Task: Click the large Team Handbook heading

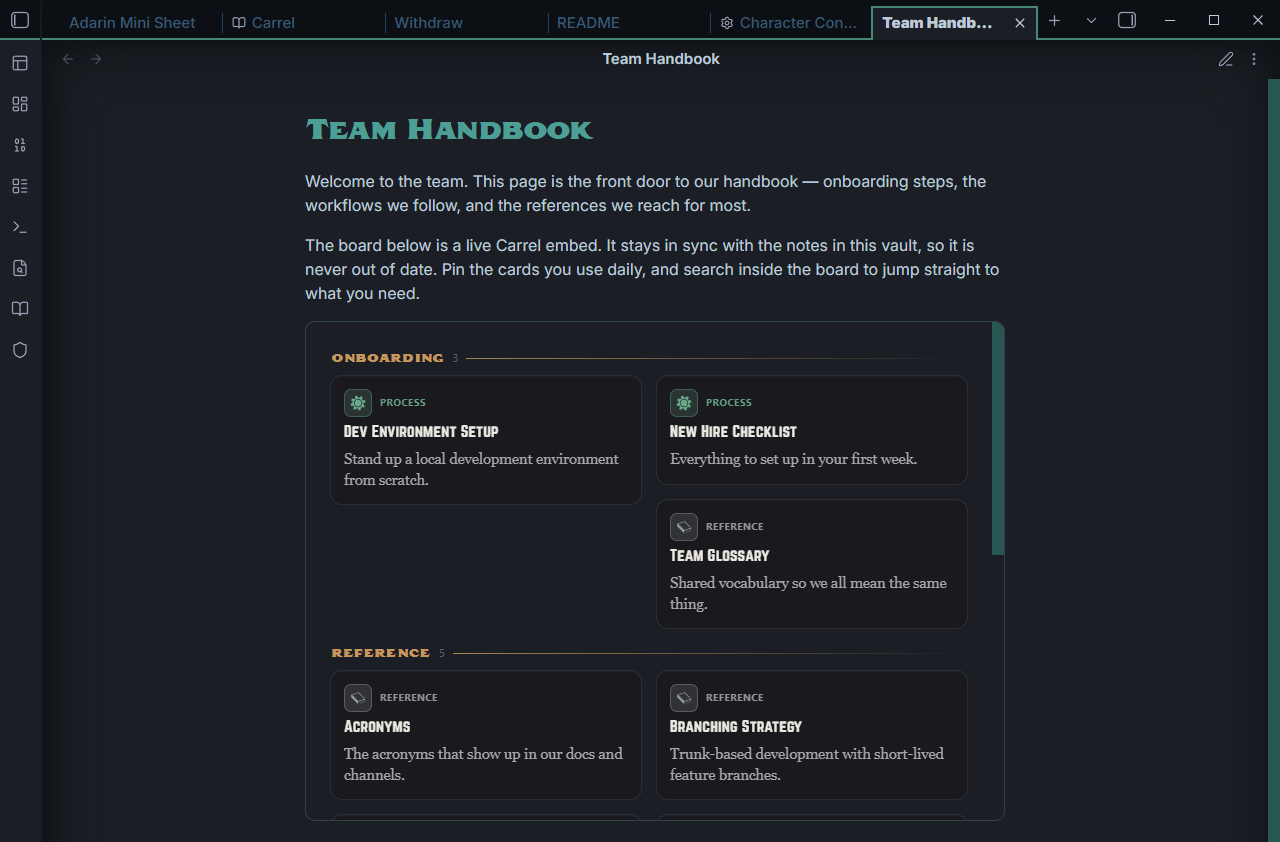Action: click(449, 130)
